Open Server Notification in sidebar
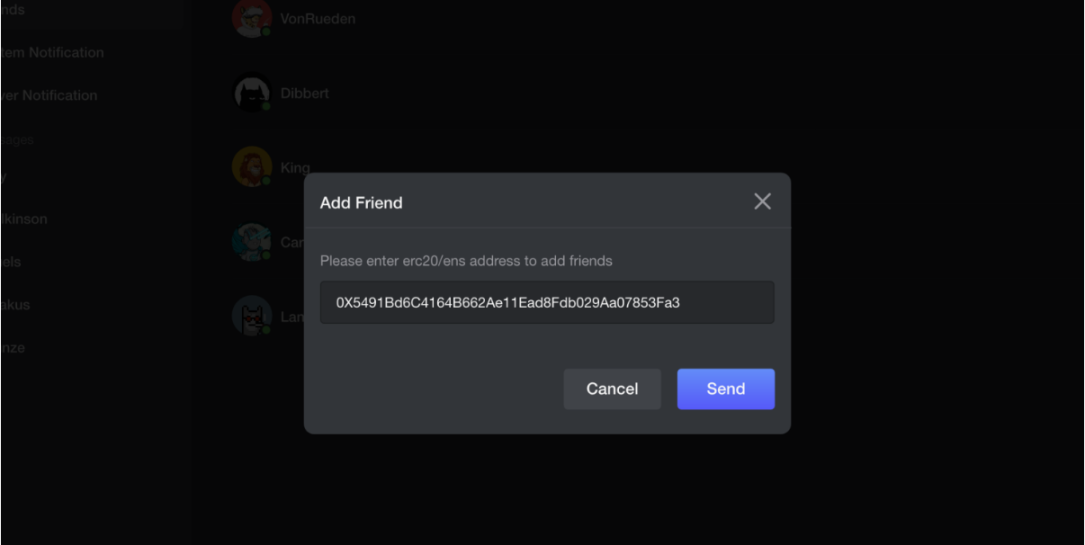The image size is (1085, 545). pyautogui.click(x=49, y=95)
